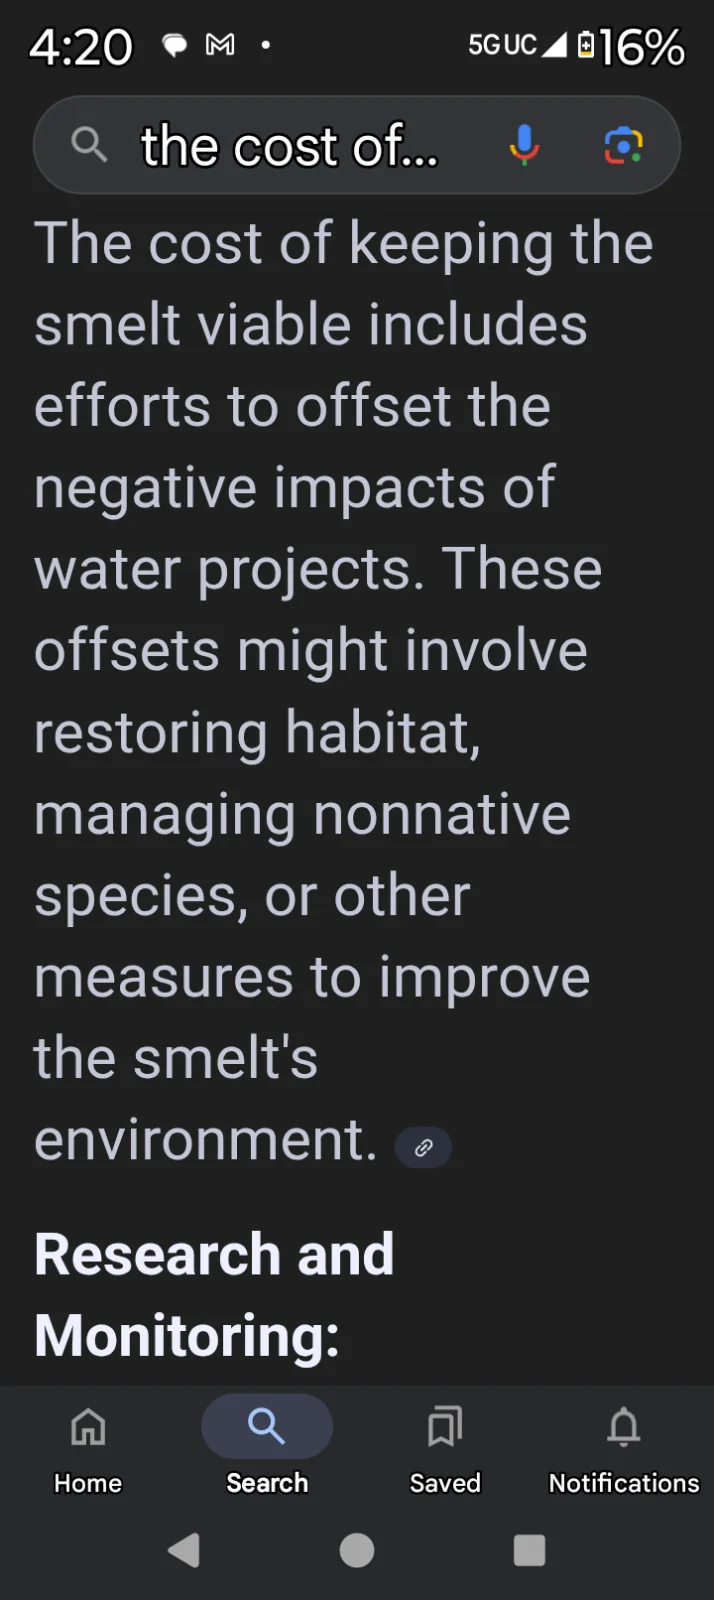Switch to the Home tab label
Screen dimensions: 714x1600
(x=88, y=1483)
